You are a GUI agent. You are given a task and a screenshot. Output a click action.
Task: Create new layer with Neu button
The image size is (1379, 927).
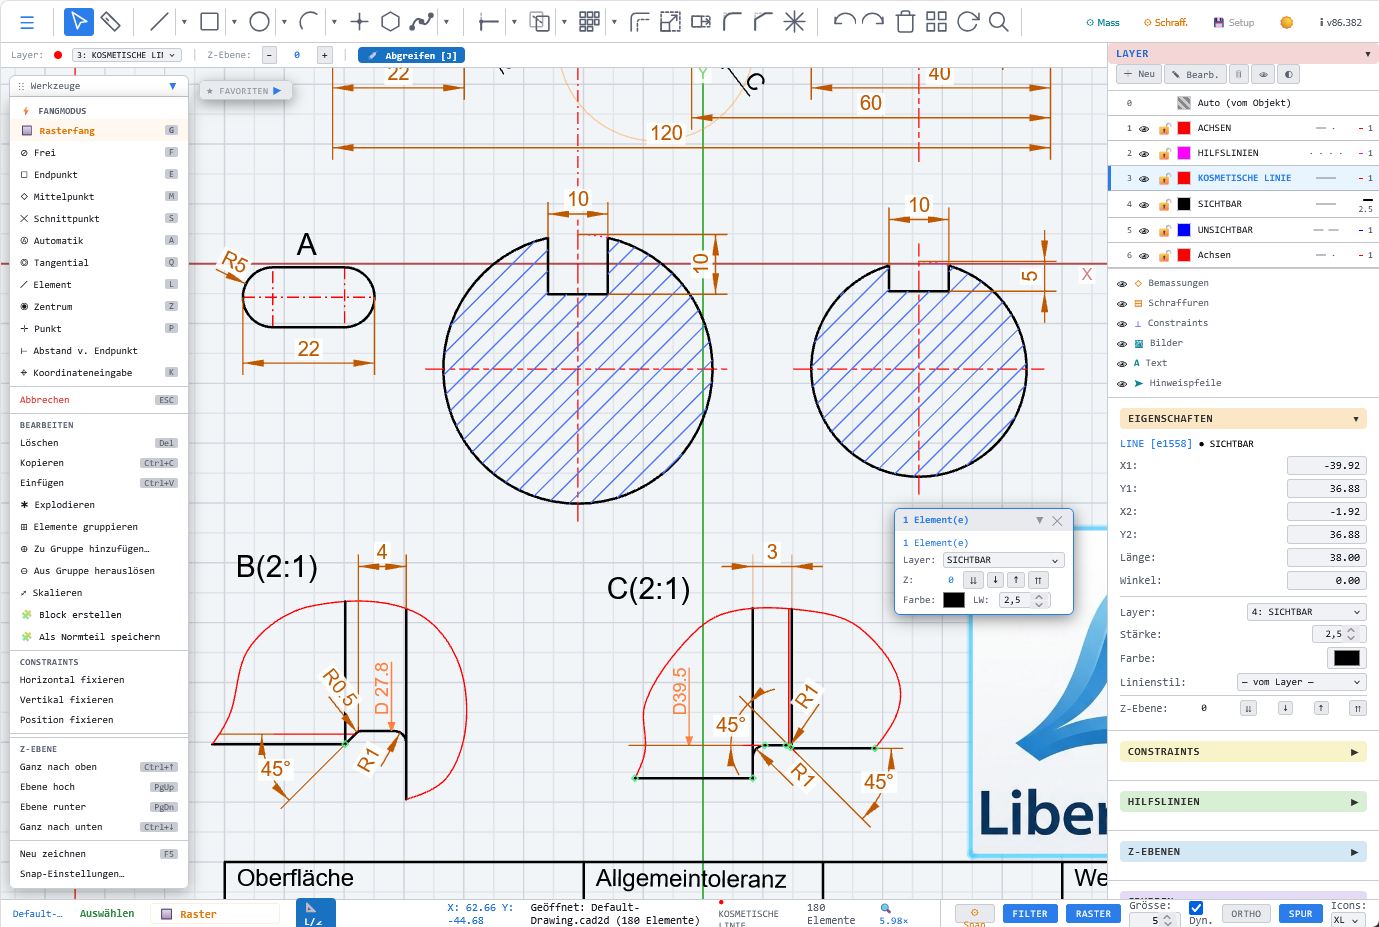1139,74
